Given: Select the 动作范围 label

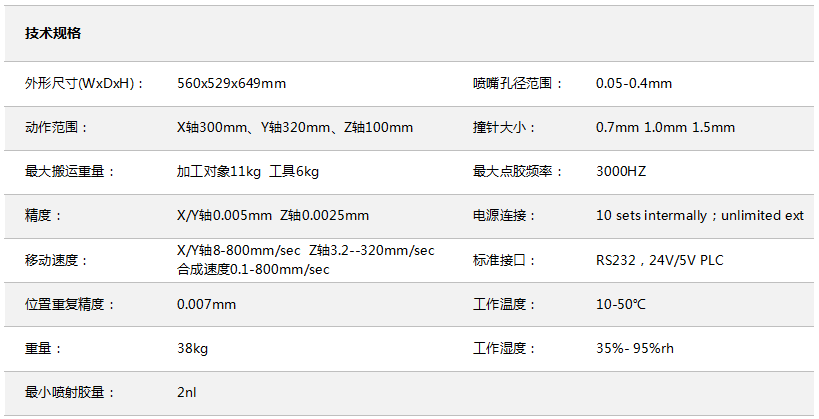Looking at the screenshot, I should click(x=56, y=127).
